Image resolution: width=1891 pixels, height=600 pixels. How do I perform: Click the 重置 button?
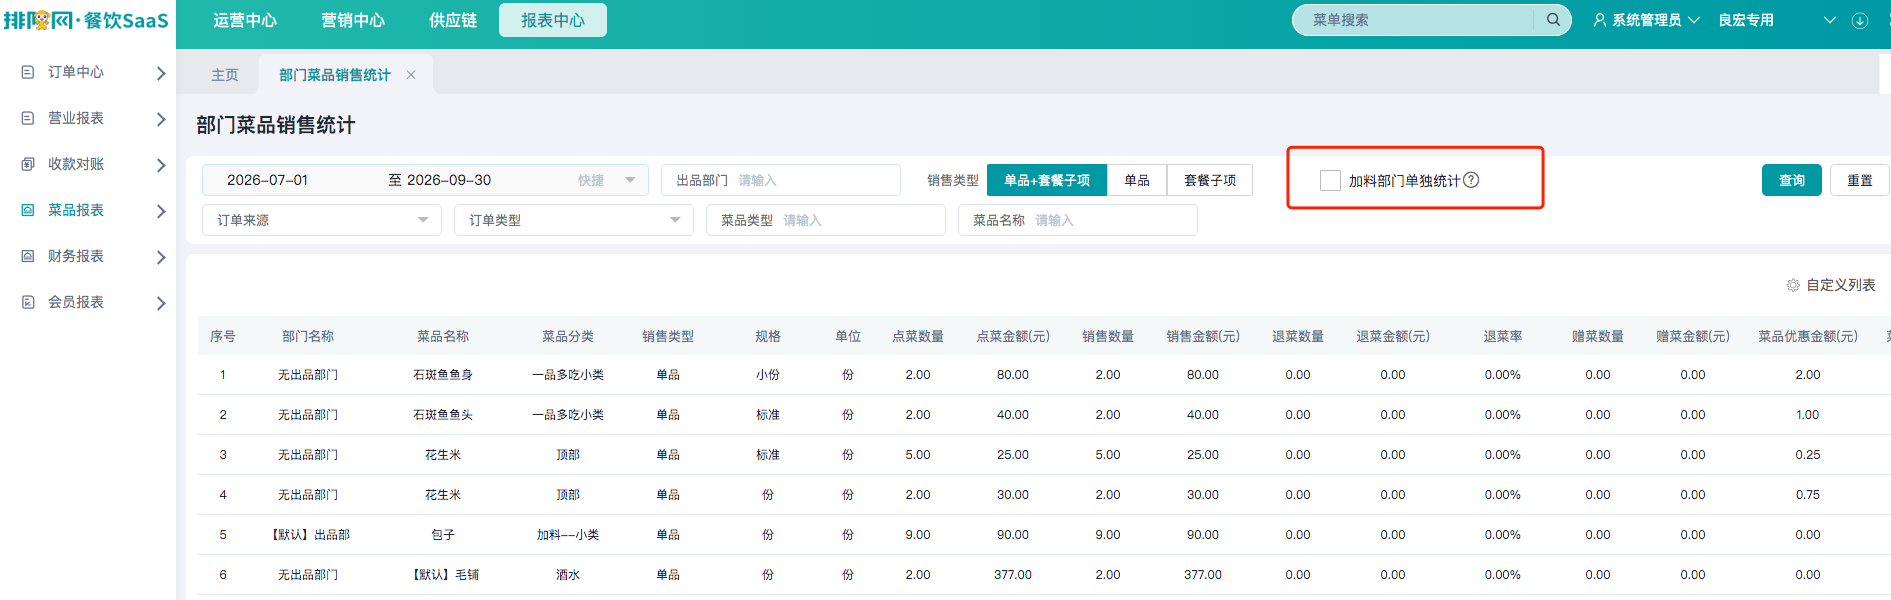pos(1860,180)
